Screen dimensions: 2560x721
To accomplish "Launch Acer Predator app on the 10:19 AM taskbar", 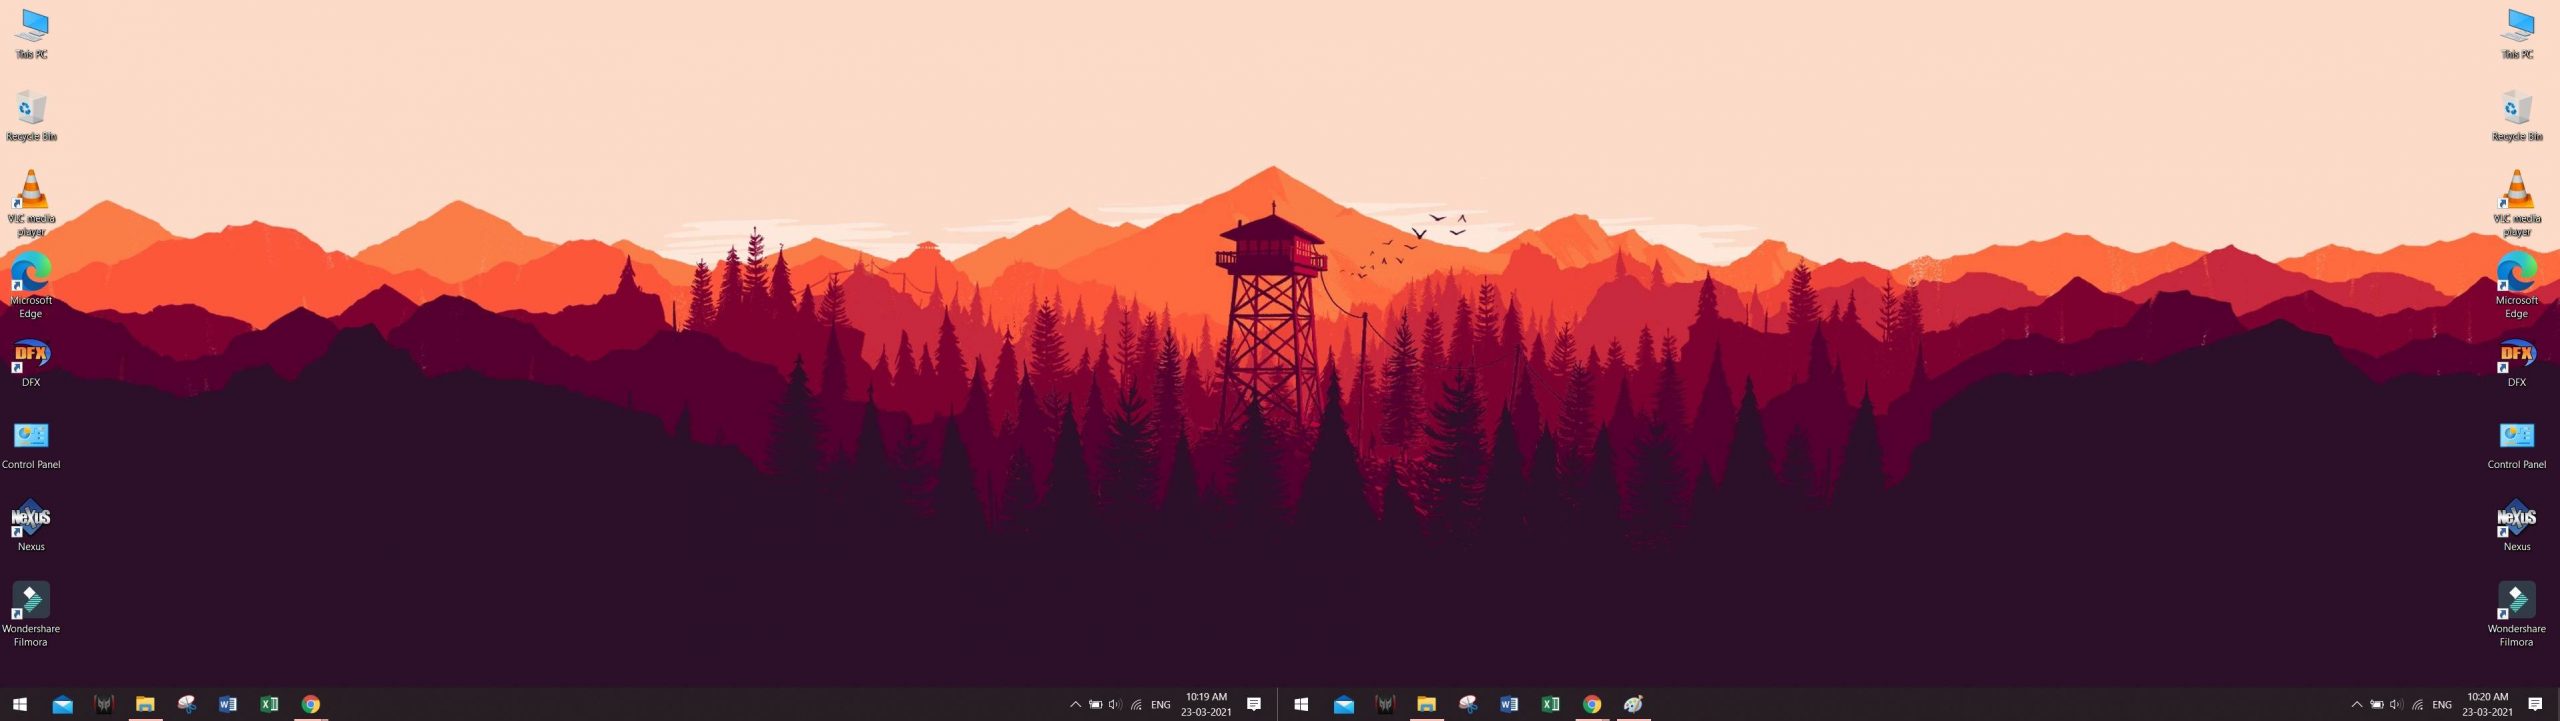I will coord(104,704).
